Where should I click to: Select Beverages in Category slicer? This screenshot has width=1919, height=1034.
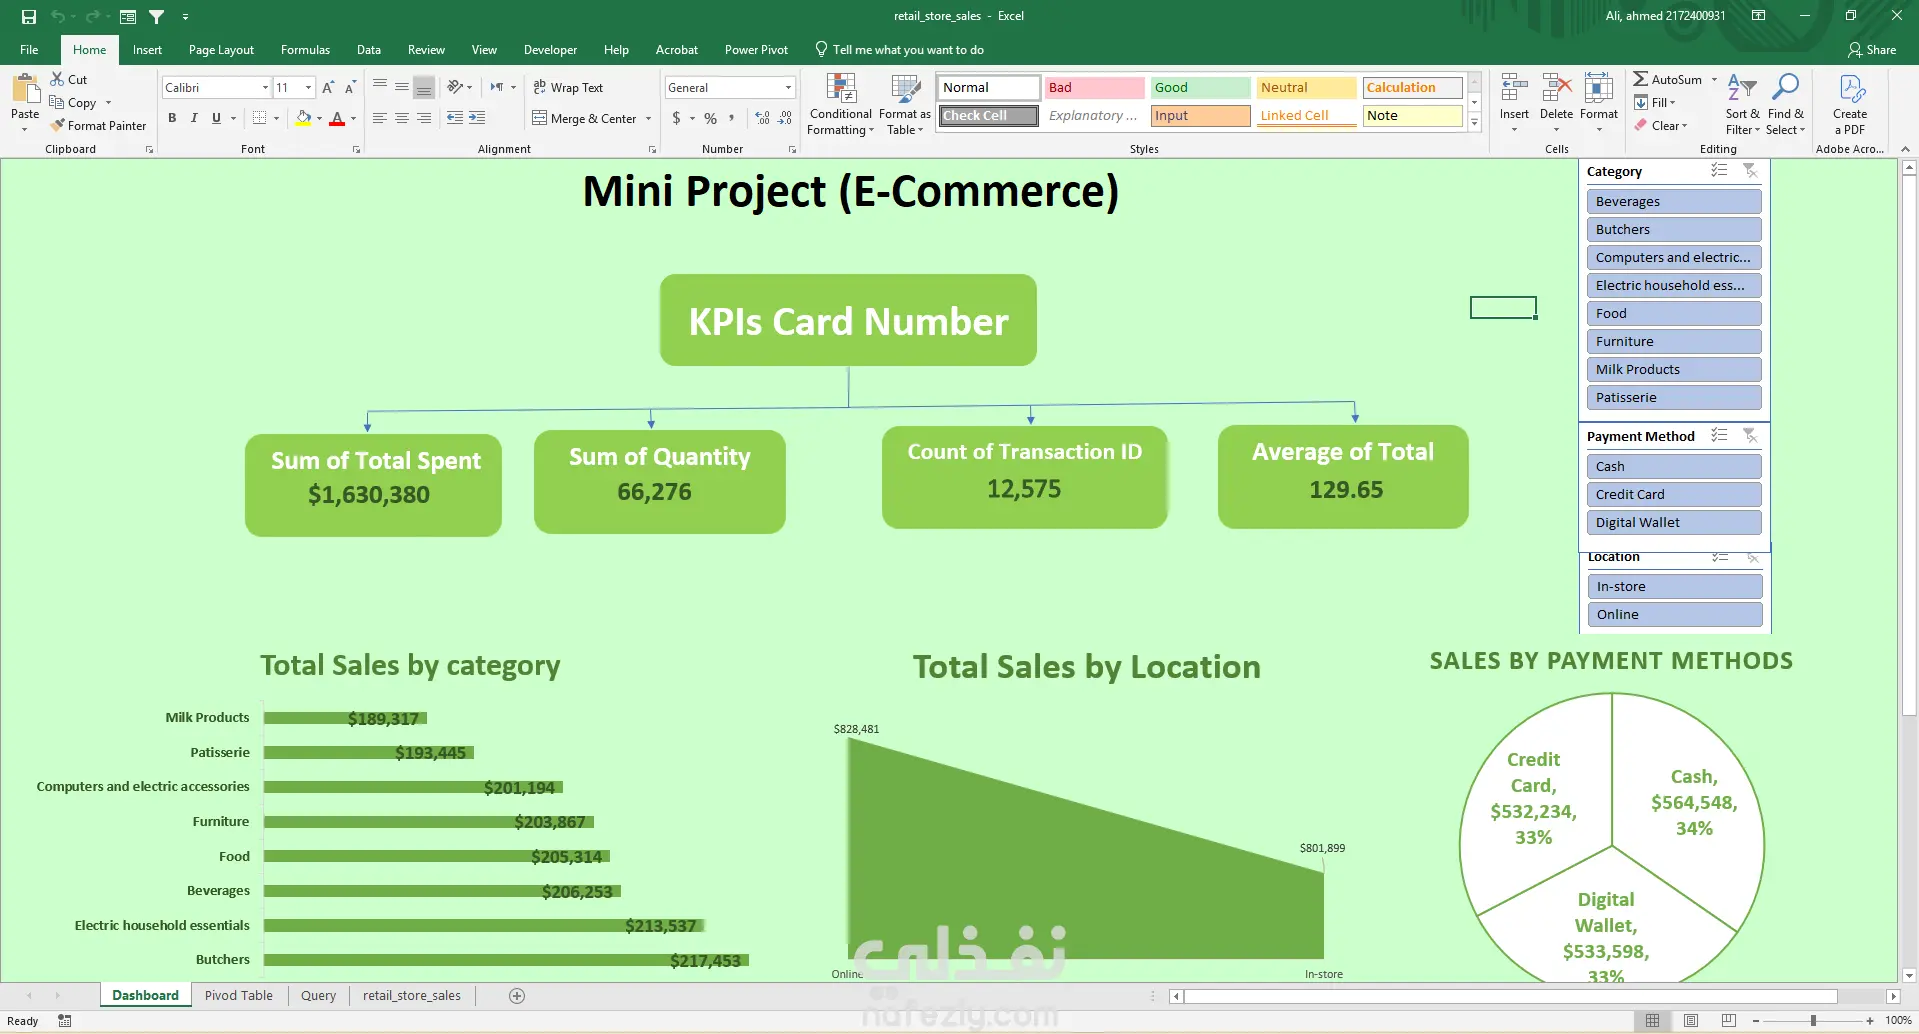(1674, 201)
